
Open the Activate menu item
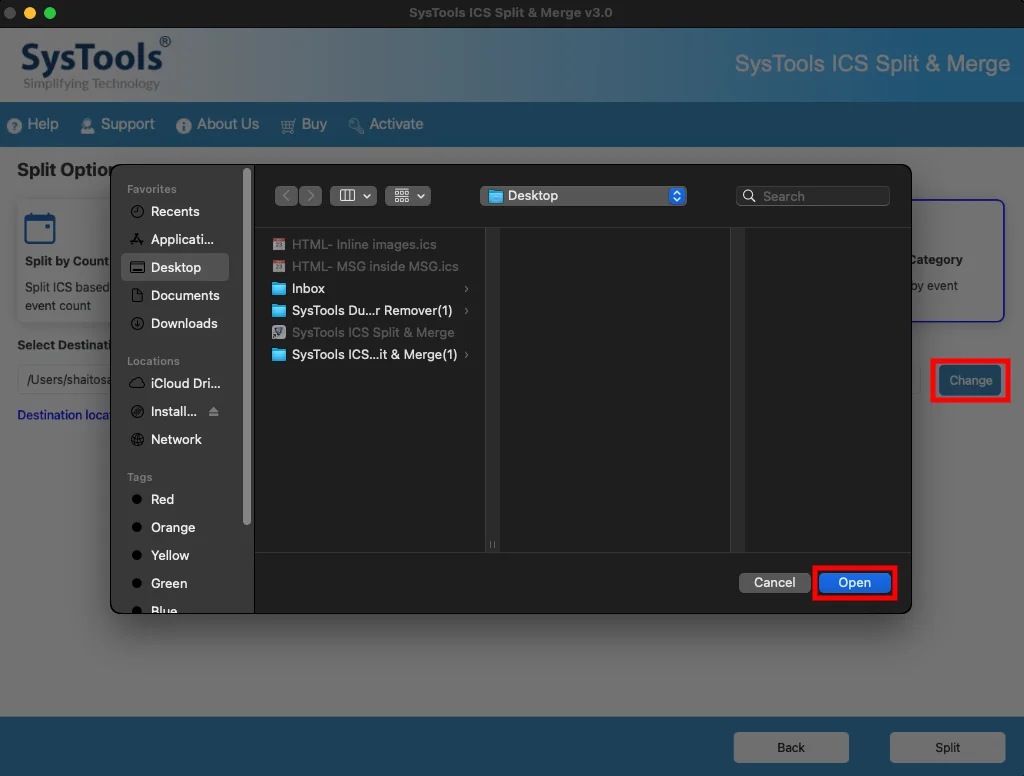click(x=386, y=125)
